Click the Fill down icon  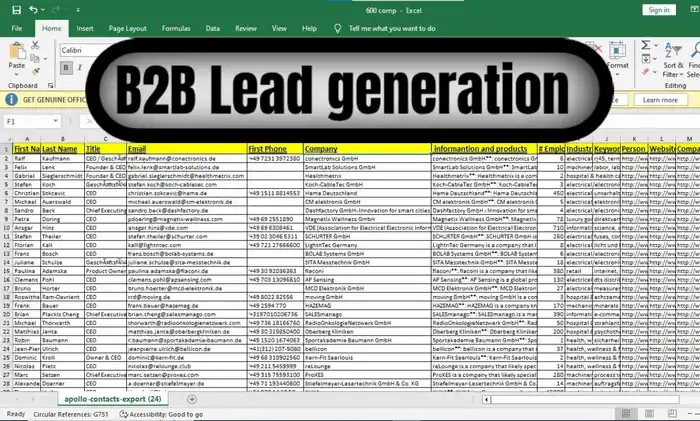tap(646, 58)
